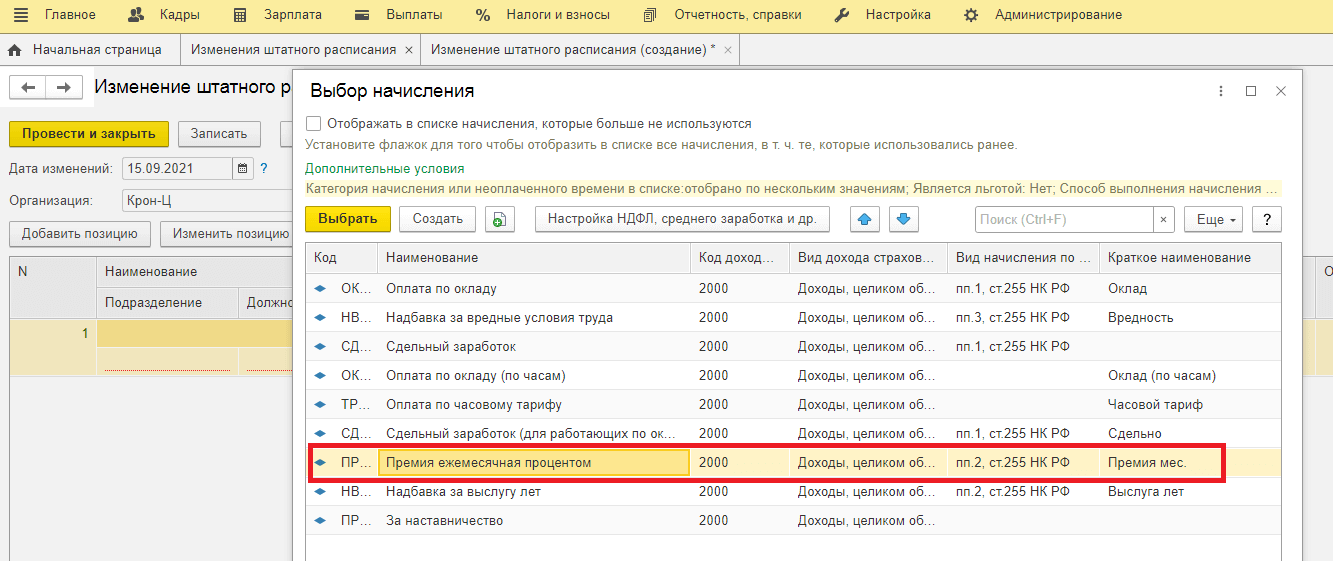Move the item down with blue arrow
Image resolution: width=1333 pixels, height=561 pixels.
pyautogui.click(x=902, y=219)
